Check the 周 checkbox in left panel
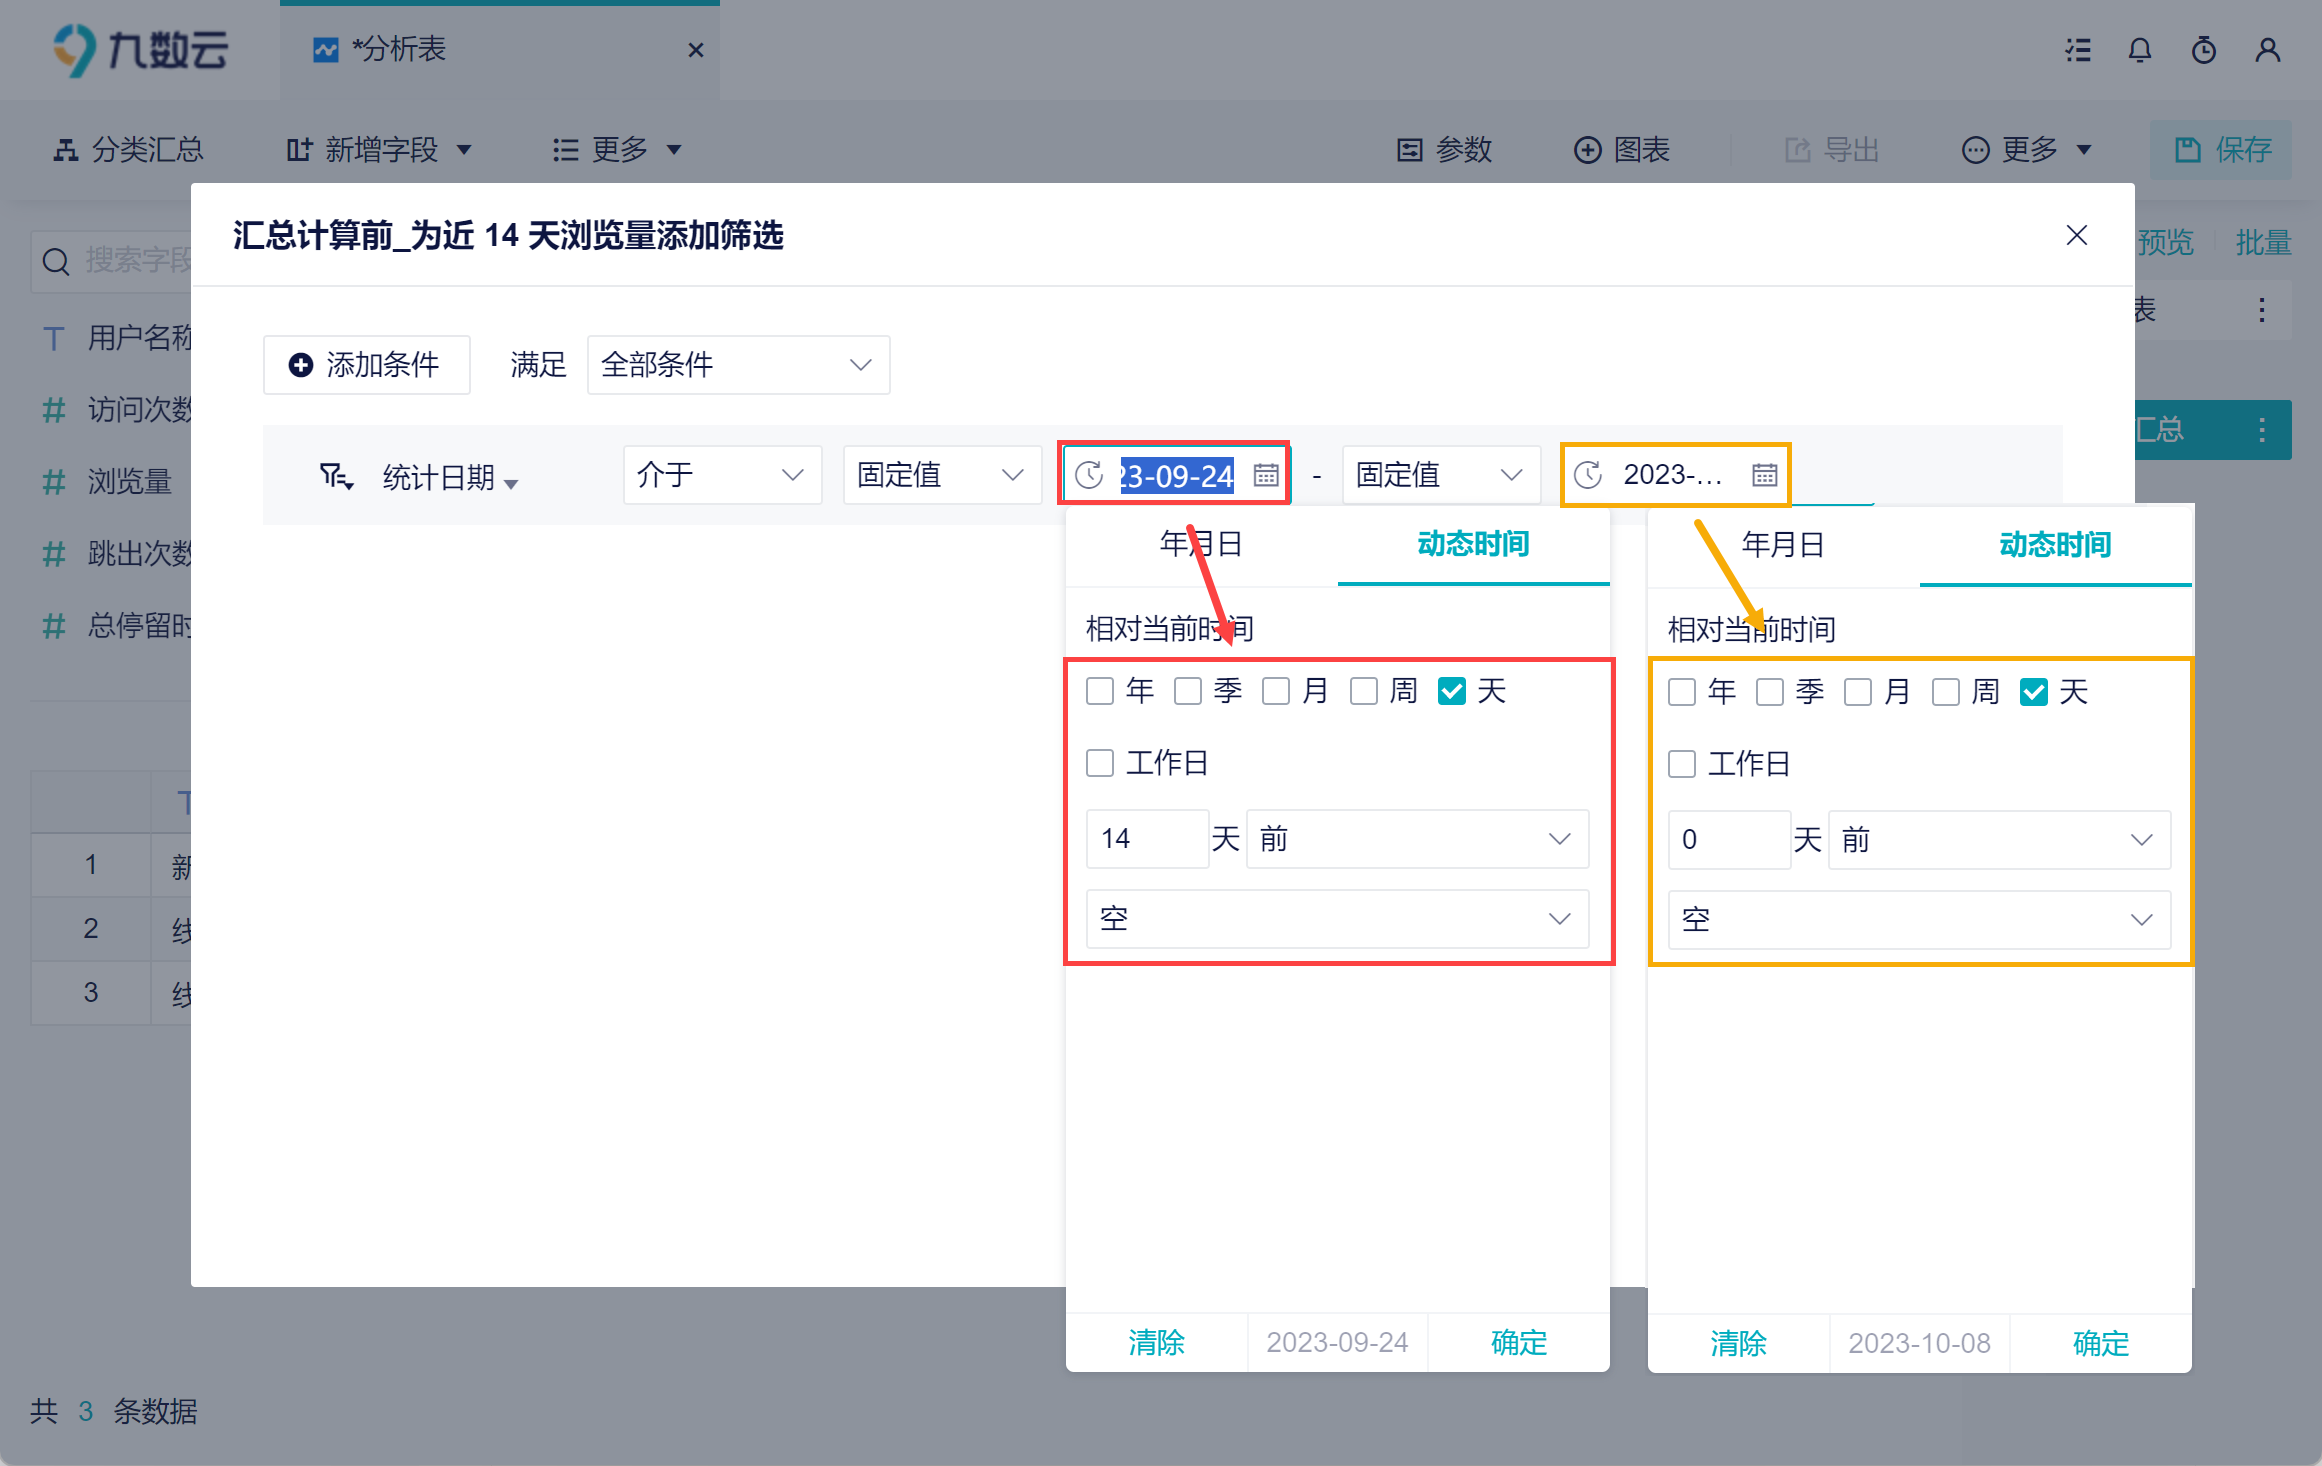 [x=1364, y=691]
